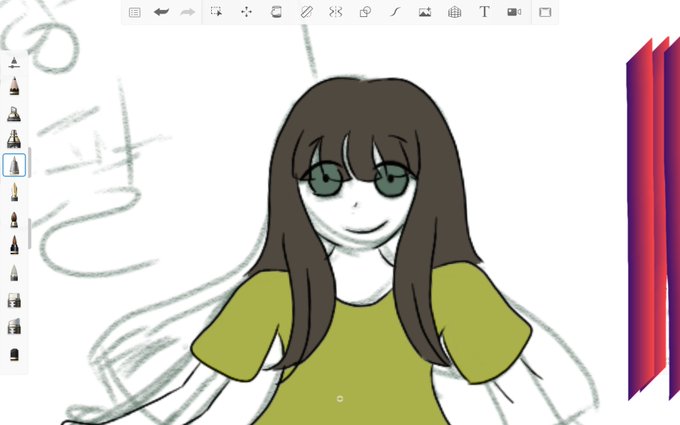
Task: Select the Pencil brush
Action: [x=14, y=86]
